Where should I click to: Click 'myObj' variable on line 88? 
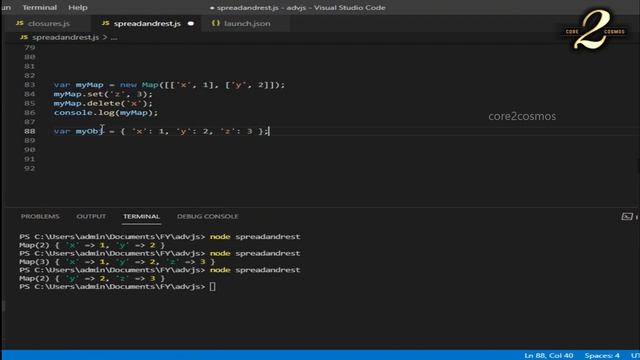tap(89, 131)
